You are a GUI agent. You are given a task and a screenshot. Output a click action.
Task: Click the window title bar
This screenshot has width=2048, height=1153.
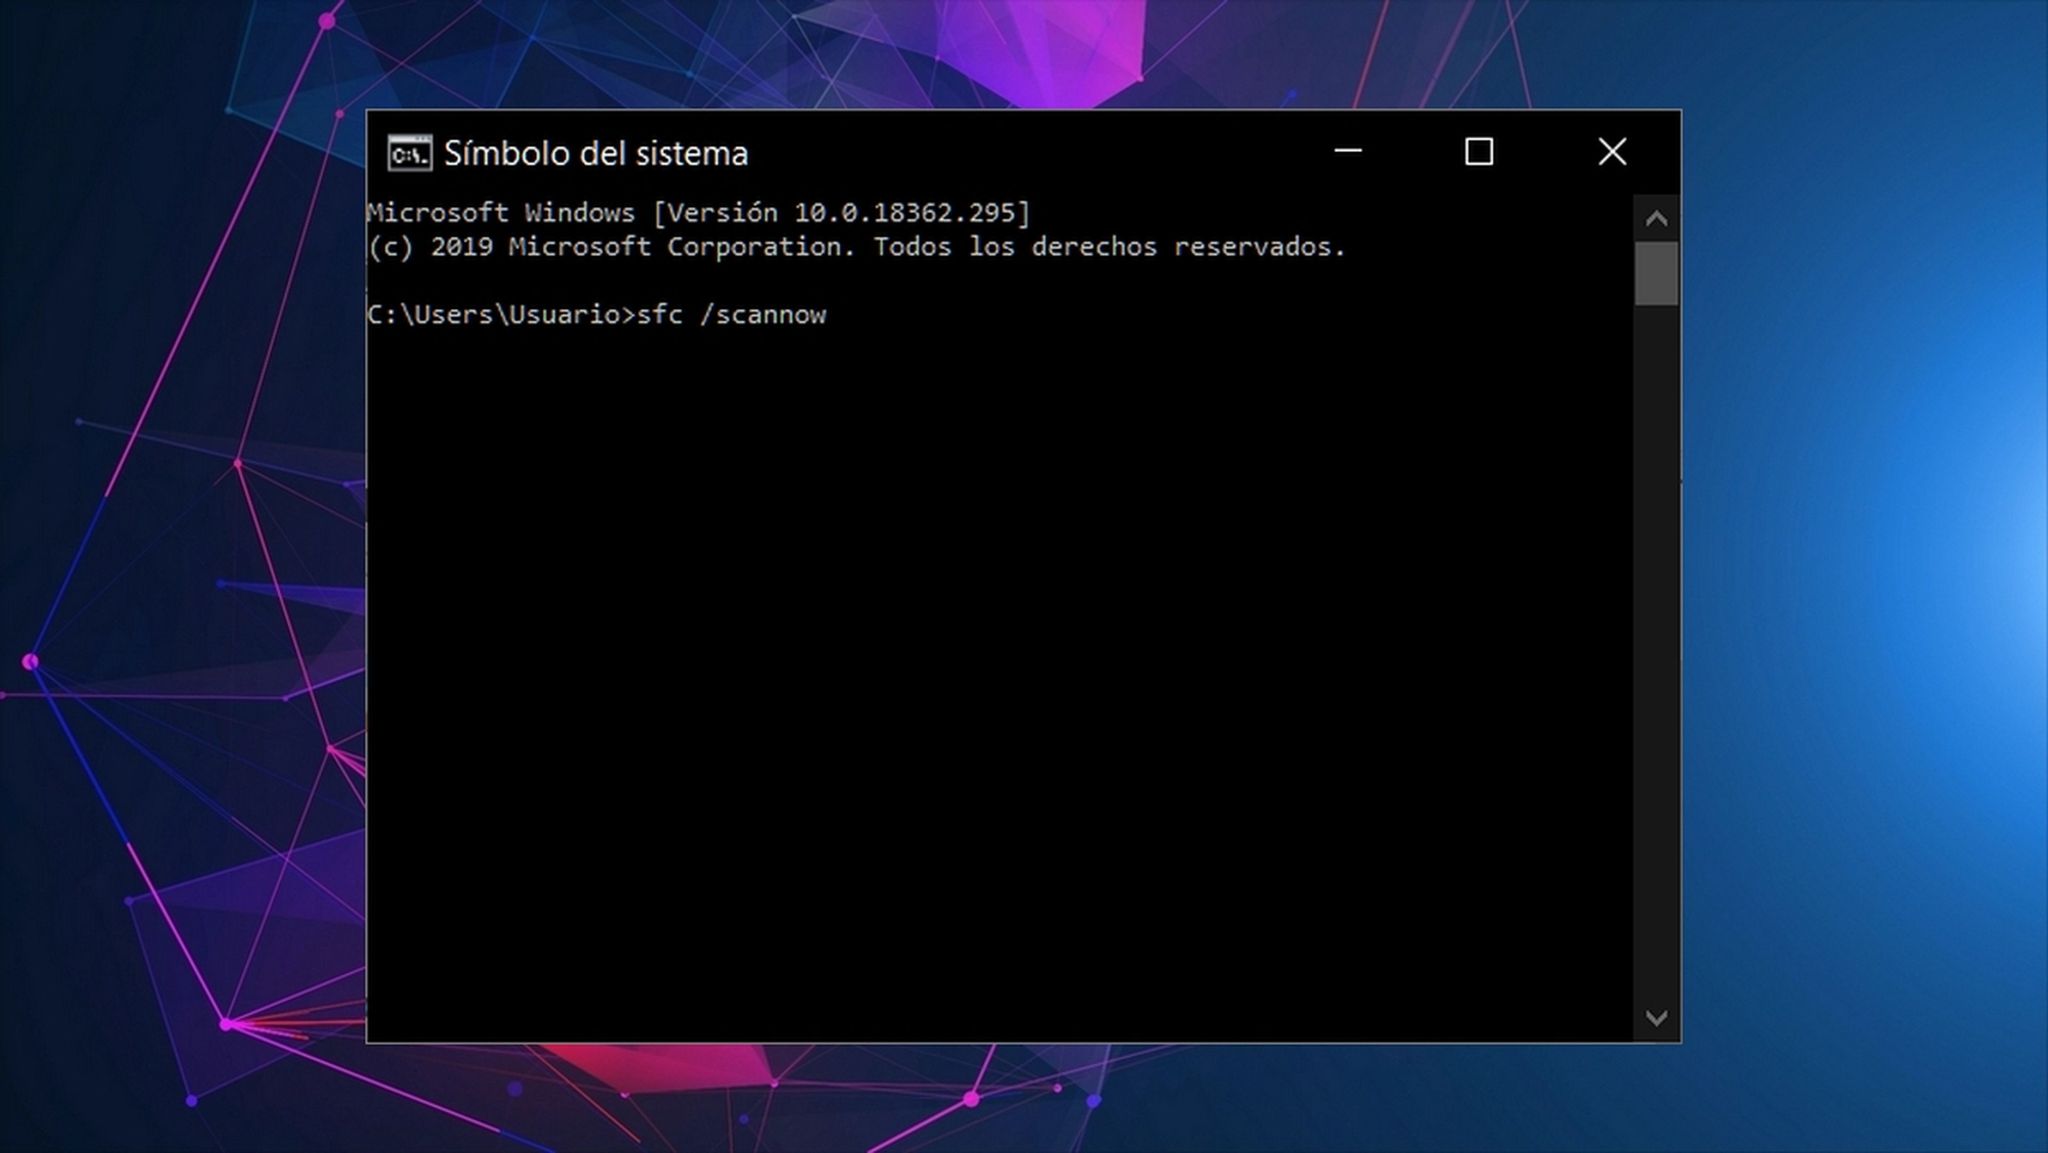coord(1000,152)
